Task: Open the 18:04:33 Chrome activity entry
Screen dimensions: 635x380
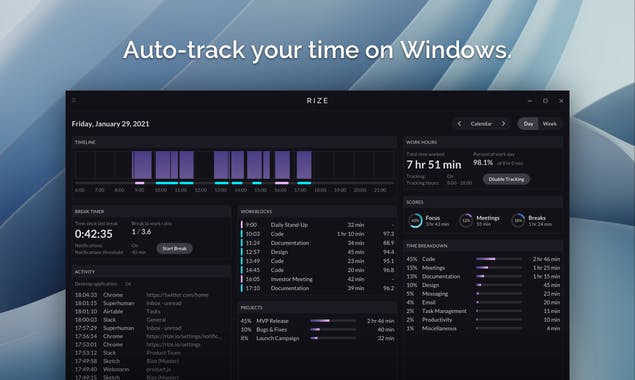Action: [150, 295]
